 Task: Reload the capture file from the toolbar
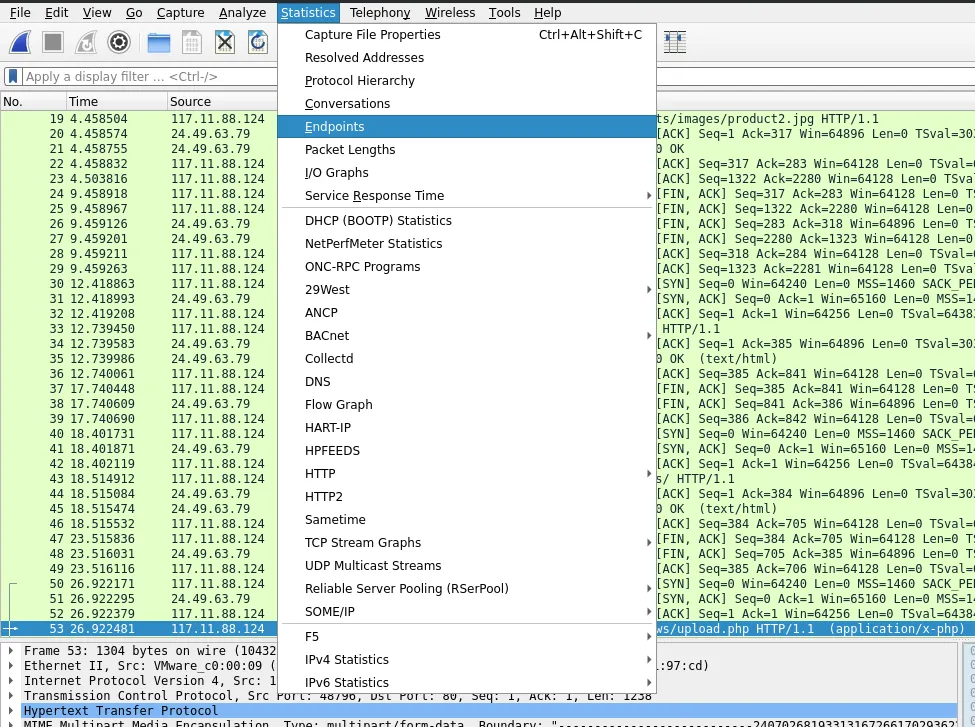coord(257,42)
